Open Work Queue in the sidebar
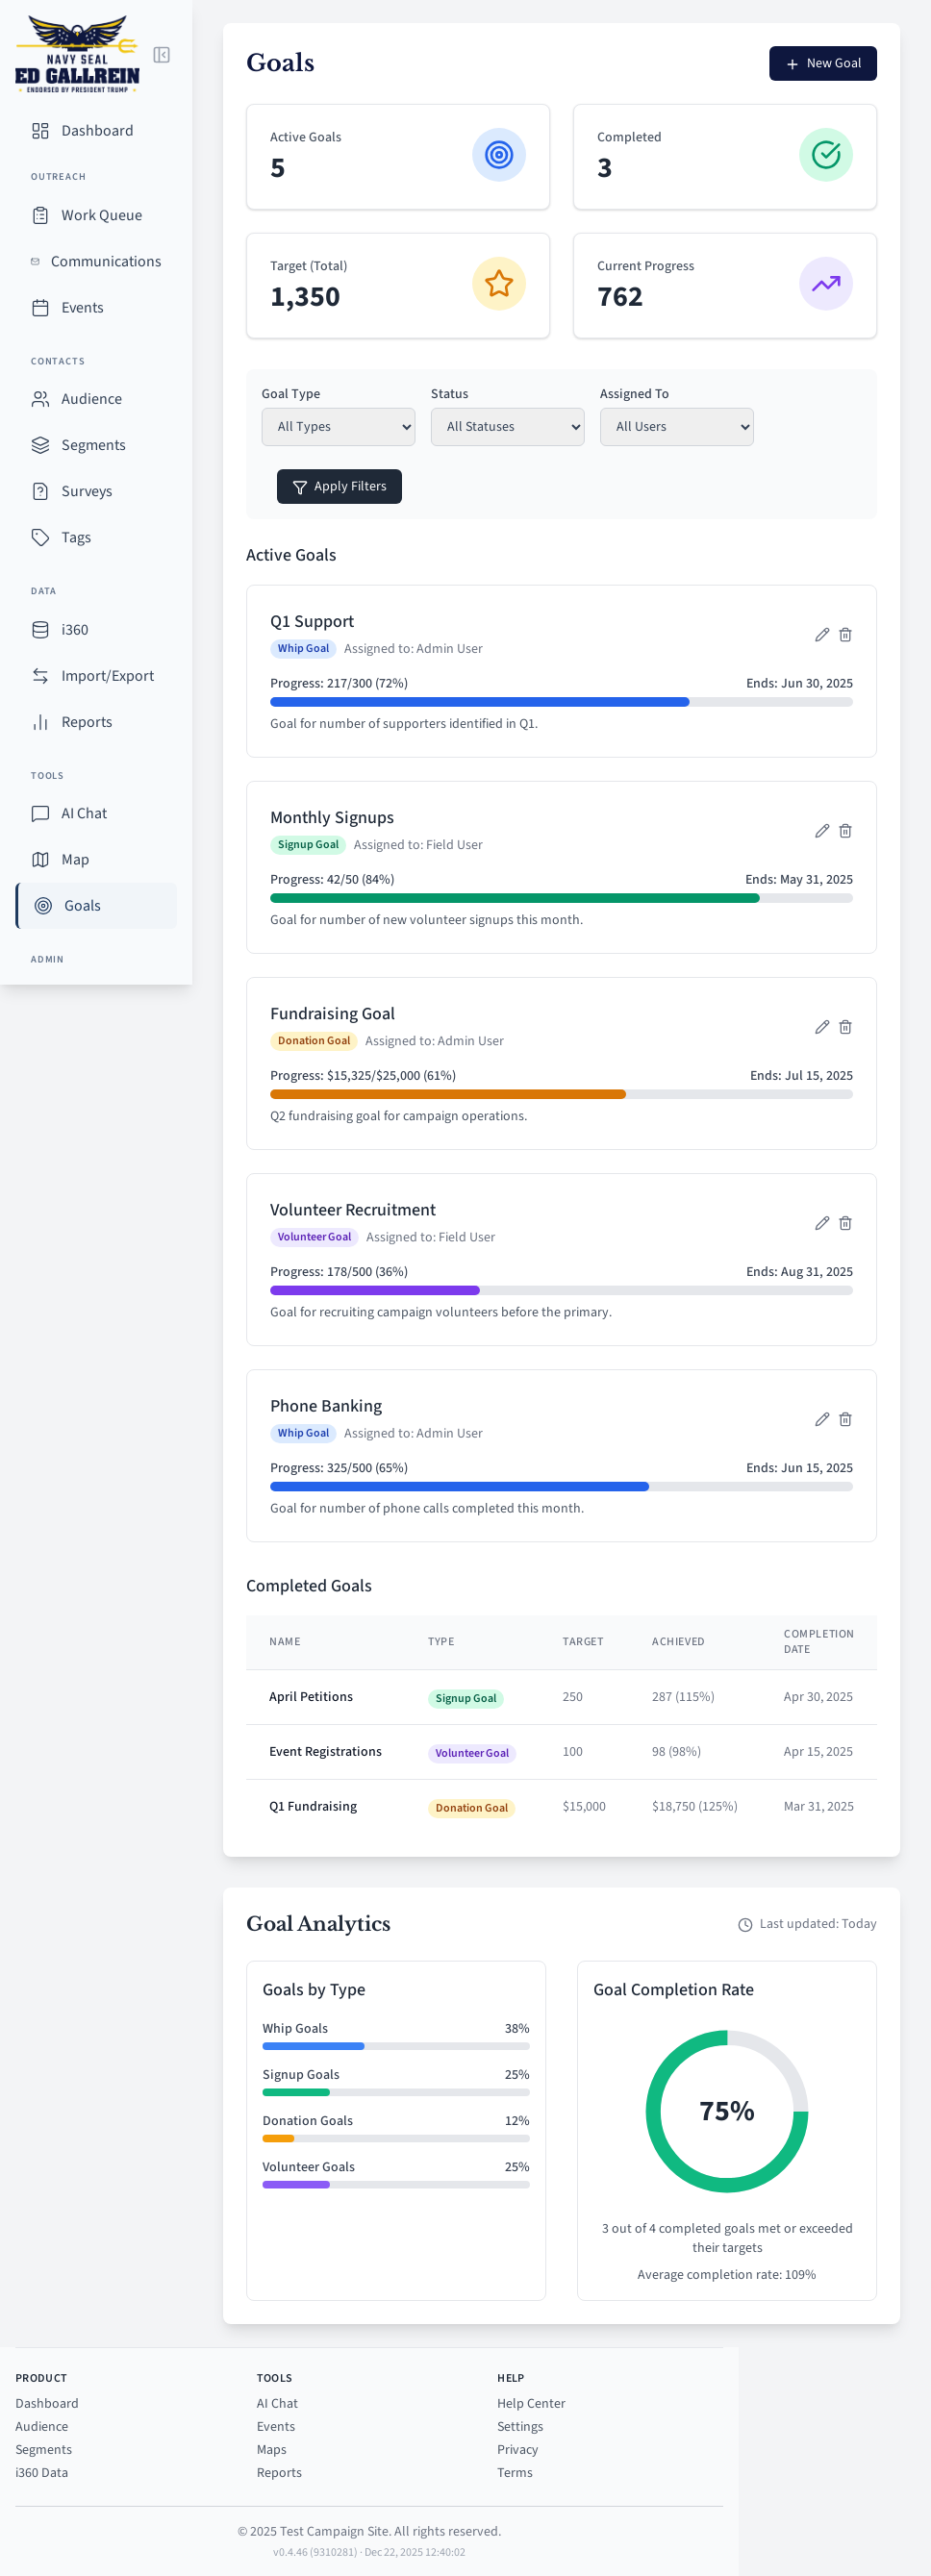Viewport: 931px width, 2576px height. [101, 215]
